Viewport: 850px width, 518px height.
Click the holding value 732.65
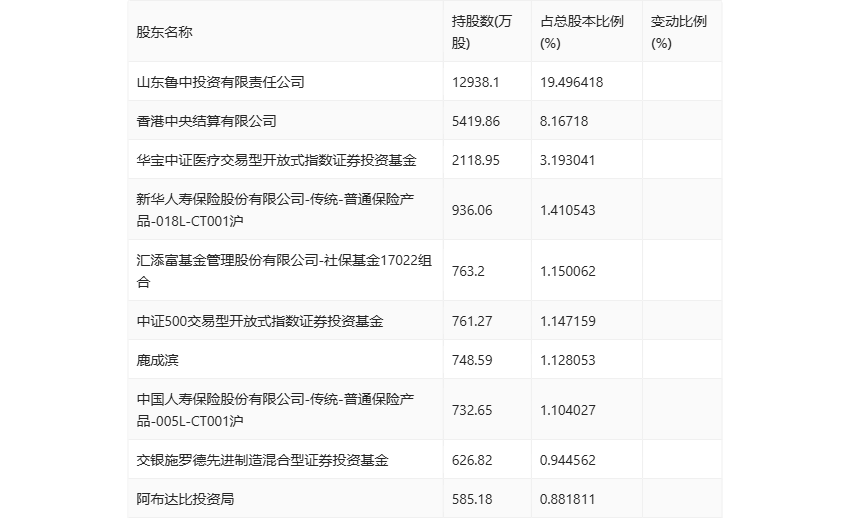tap(472, 410)
